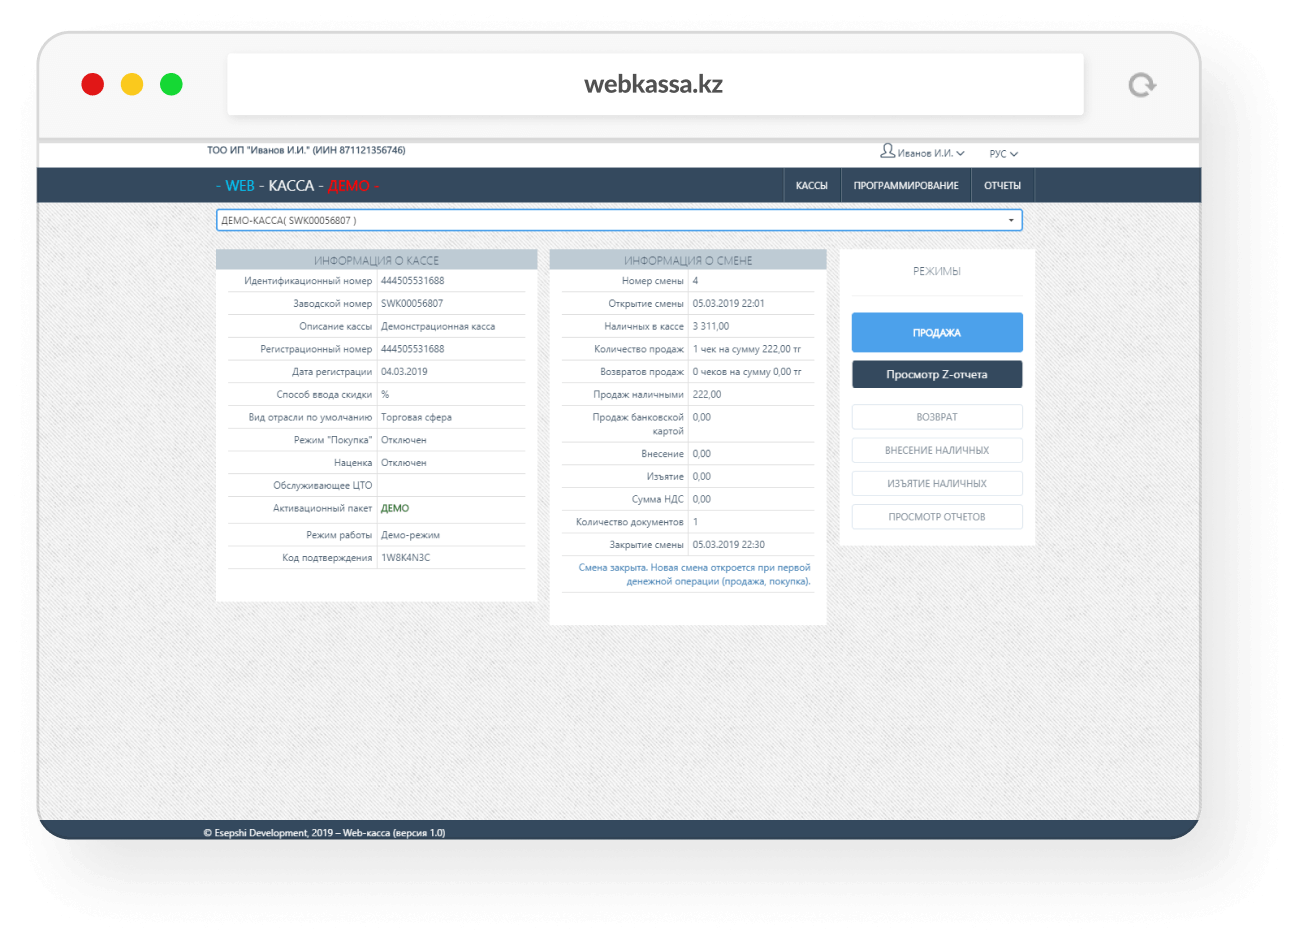Click the factory number SWK00056807 value

[412, 303]
